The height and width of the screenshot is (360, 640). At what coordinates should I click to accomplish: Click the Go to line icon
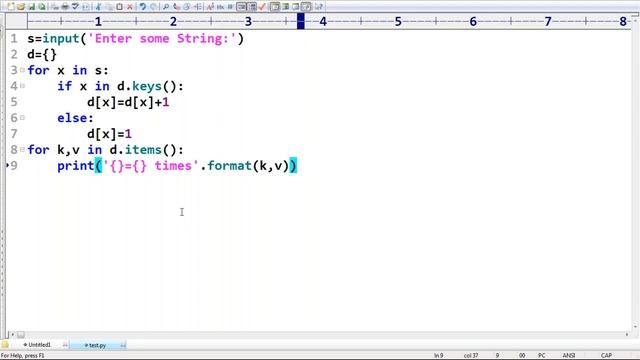[x=198, y=7]
